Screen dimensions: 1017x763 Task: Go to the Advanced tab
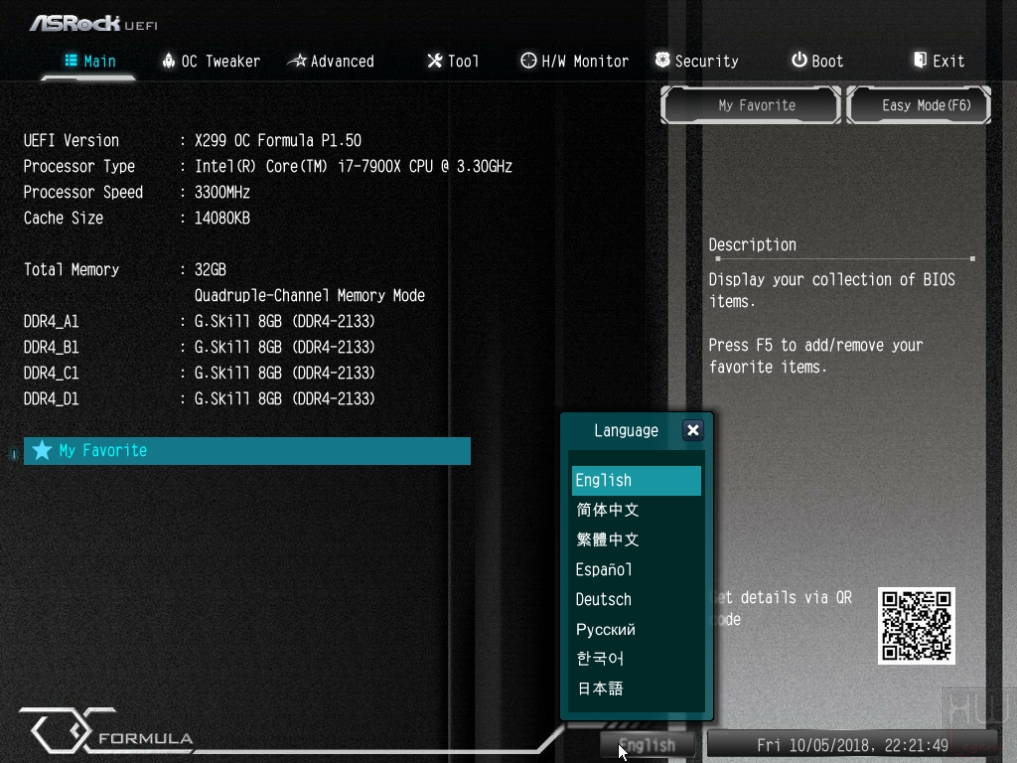[331, 61]
